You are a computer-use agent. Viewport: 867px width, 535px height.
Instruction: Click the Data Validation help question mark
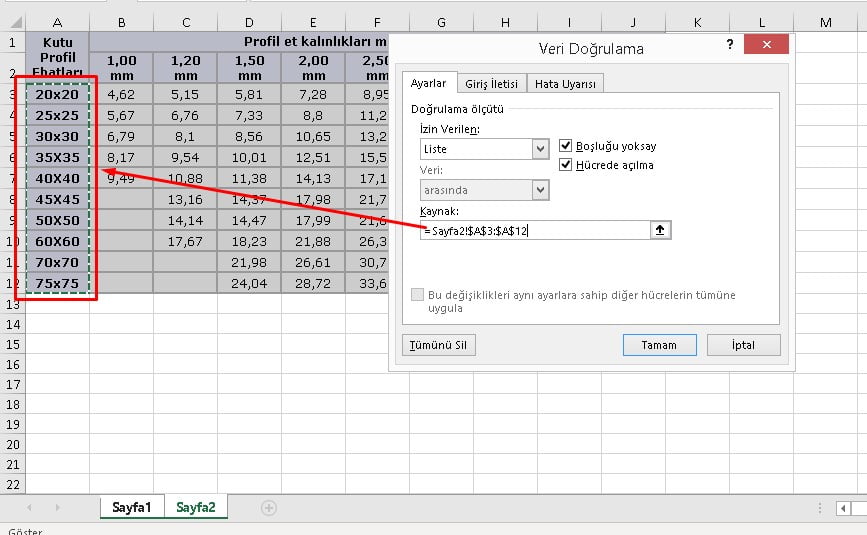coord(729,45)
